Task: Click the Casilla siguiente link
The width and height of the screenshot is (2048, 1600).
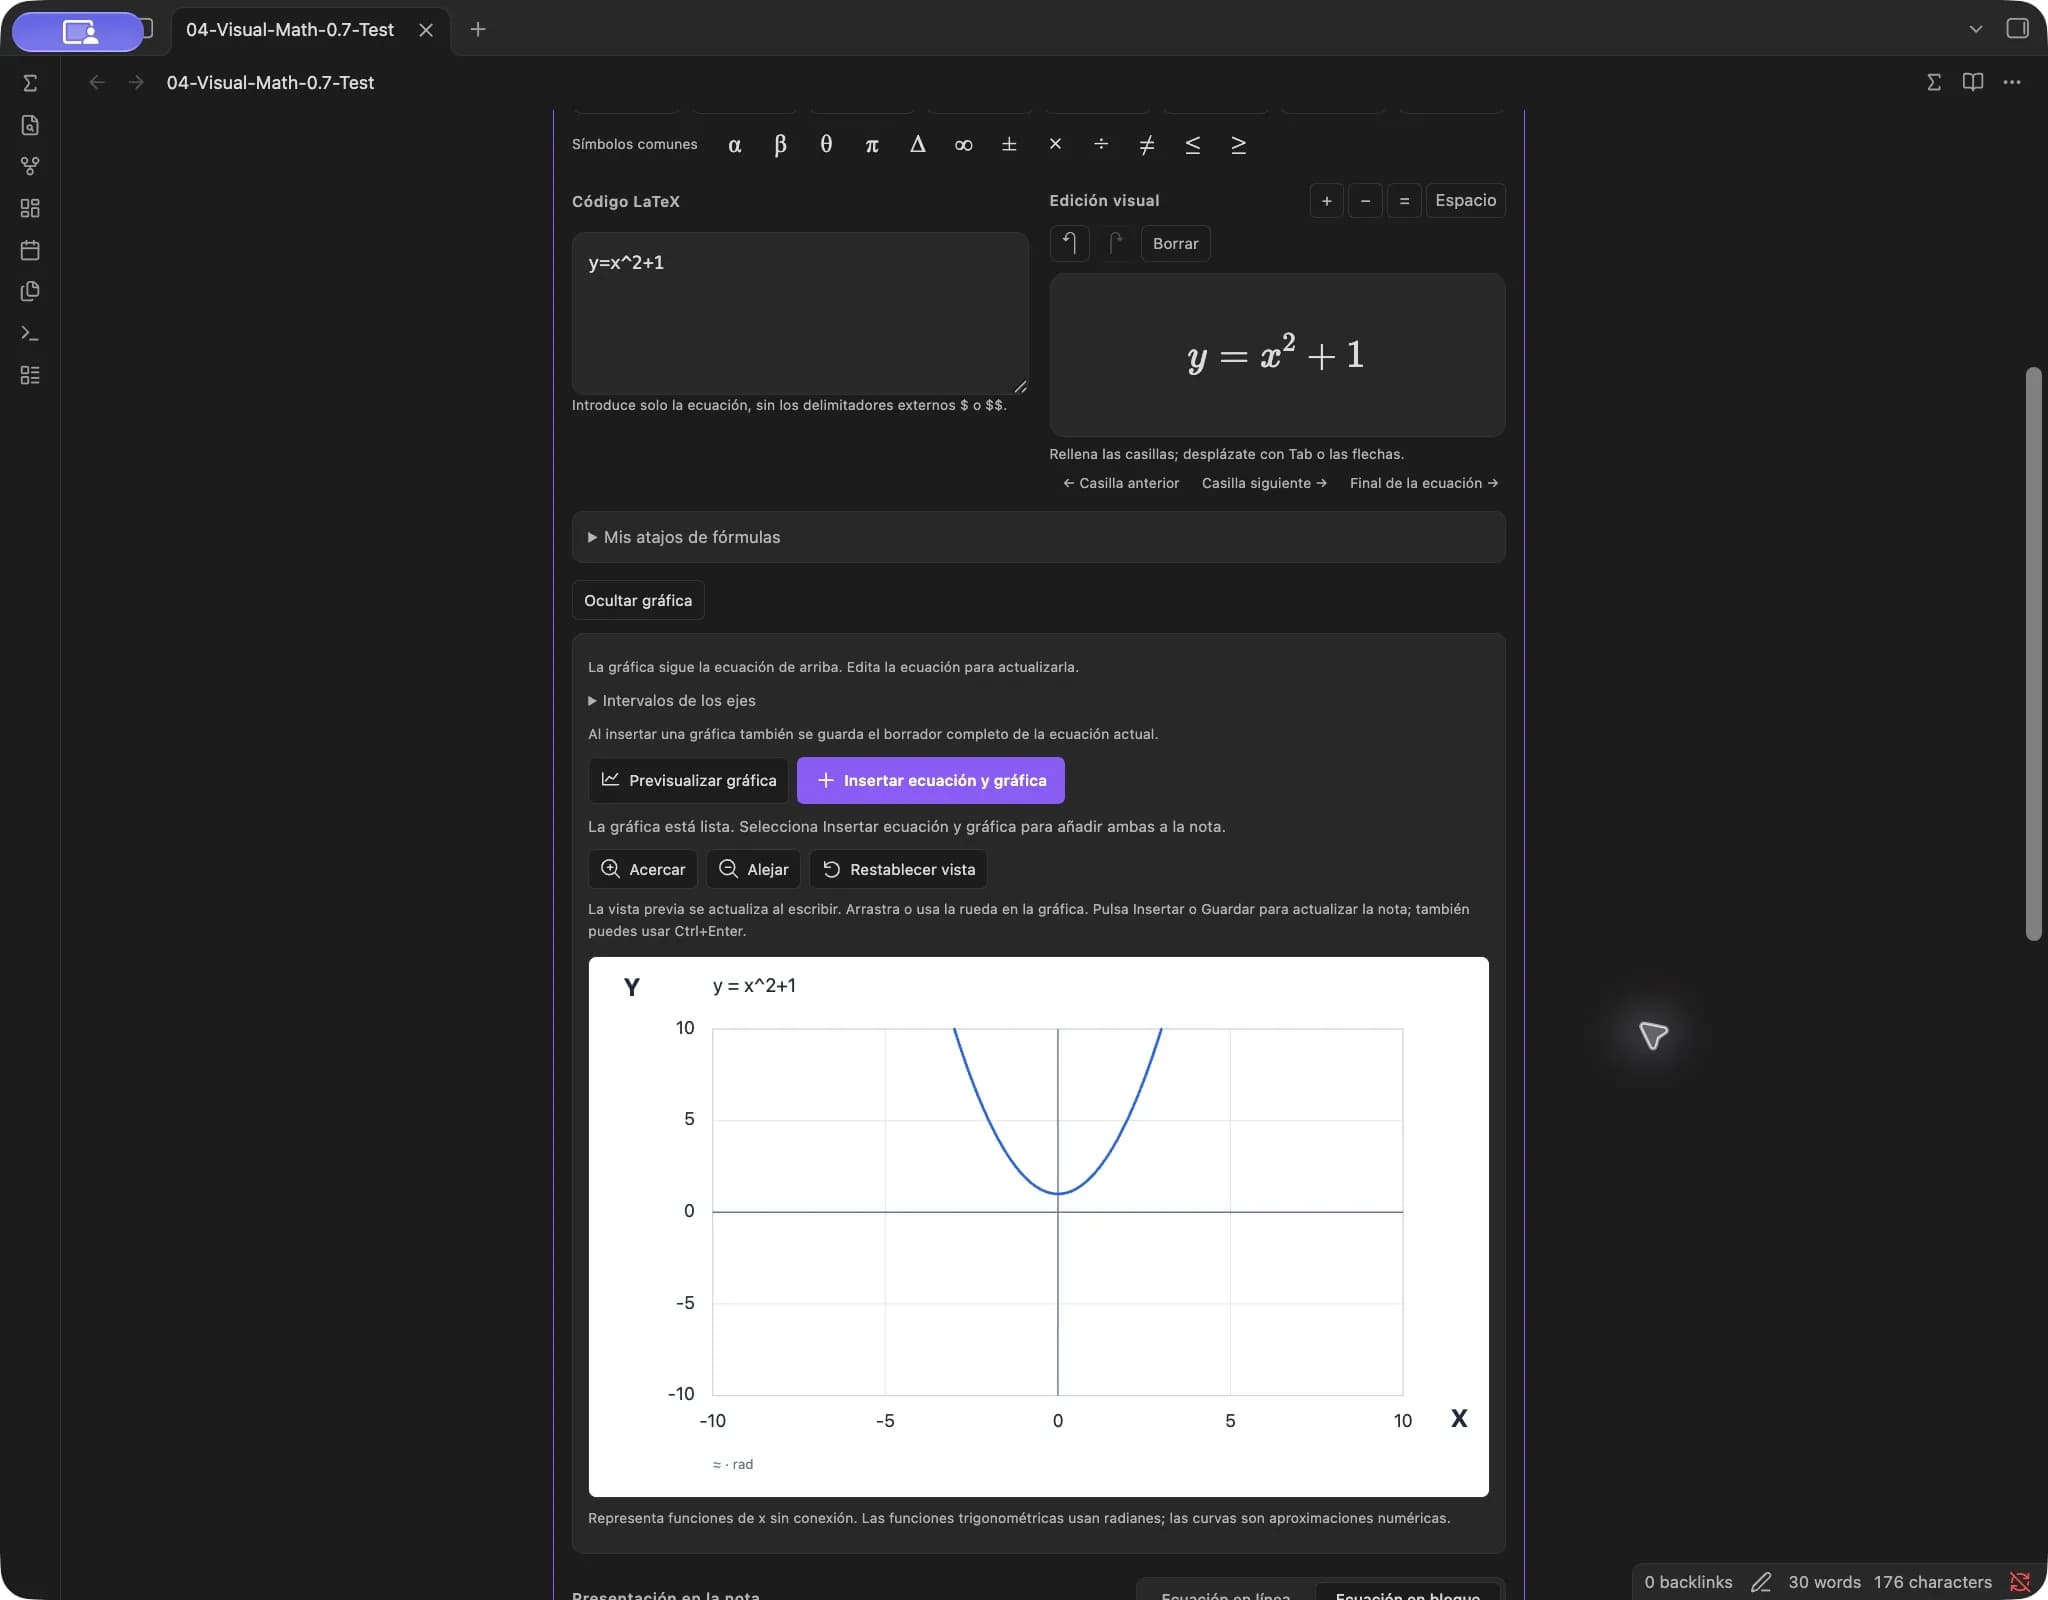Action: coord(1264,483)
